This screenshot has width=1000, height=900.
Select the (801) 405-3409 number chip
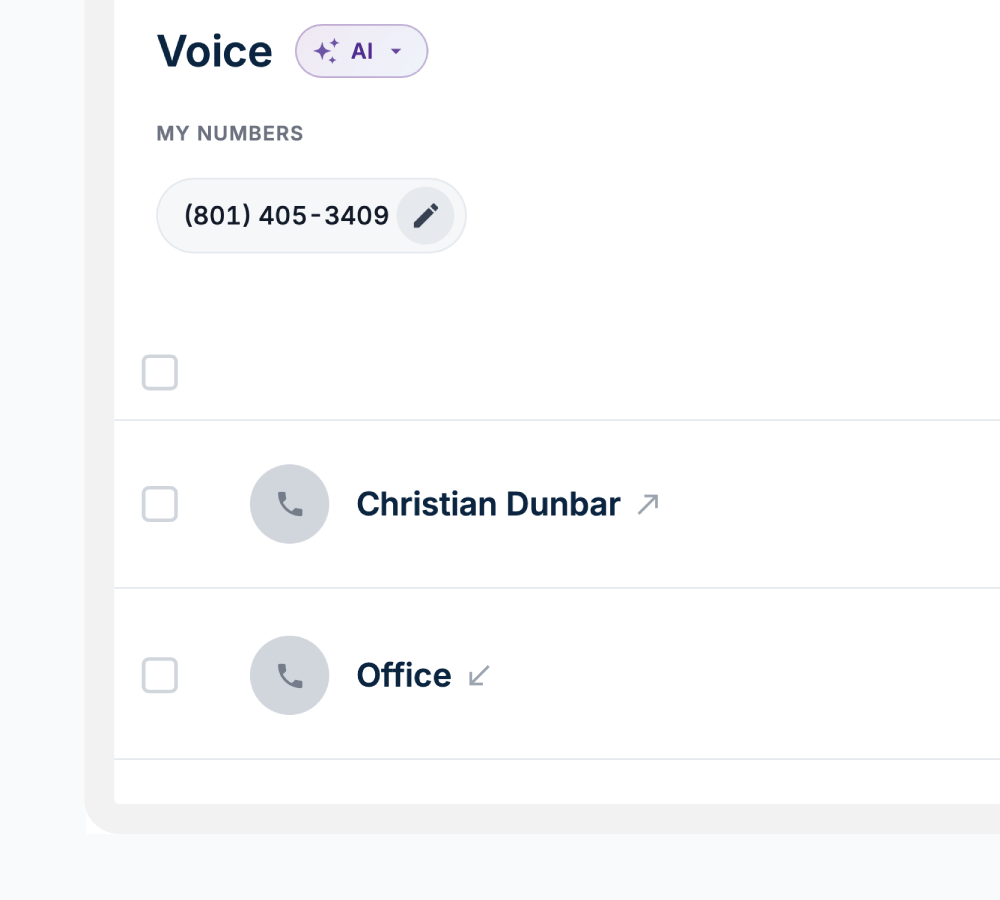click(x=286, y=216)
